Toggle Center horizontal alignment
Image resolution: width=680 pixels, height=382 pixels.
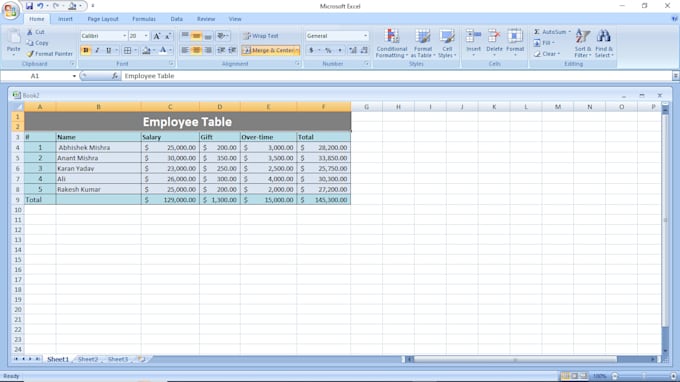click(x=196, y=50)
